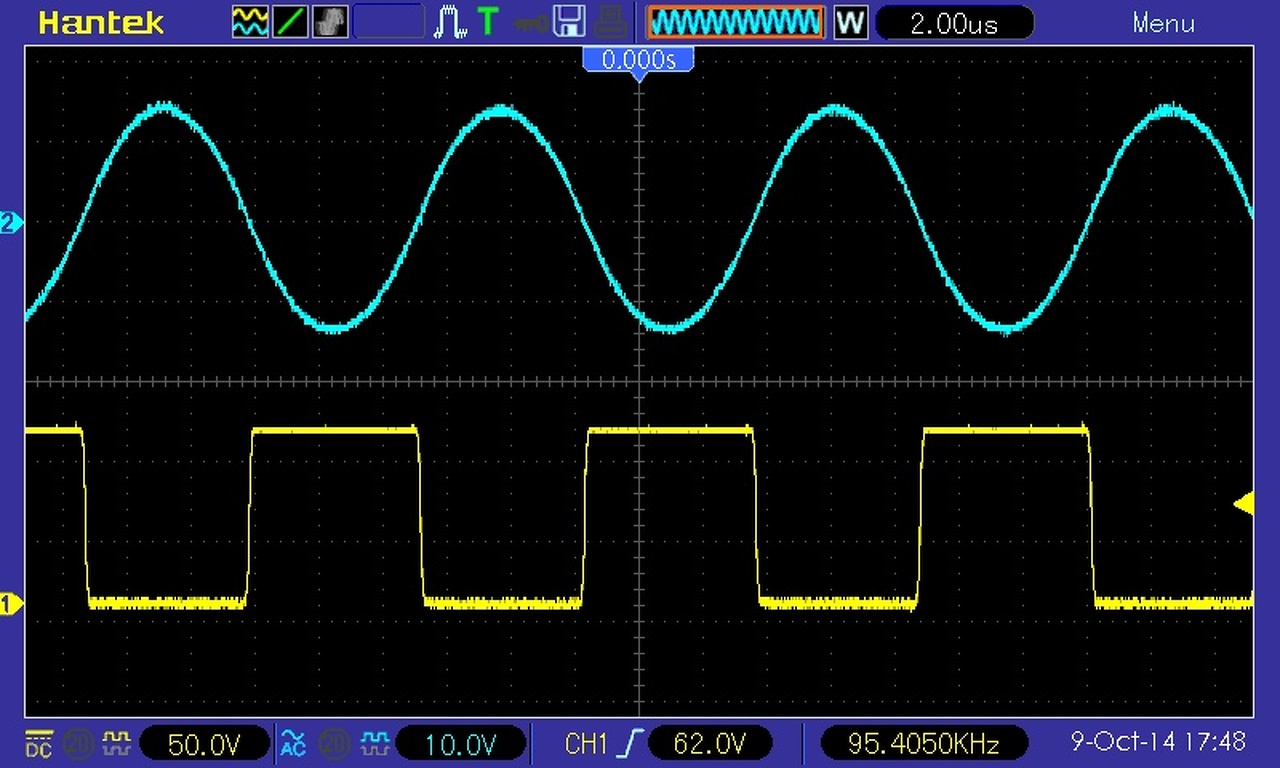Open the Menu button
This screenshot has height=768, width=1280.
coord(1164,23)
